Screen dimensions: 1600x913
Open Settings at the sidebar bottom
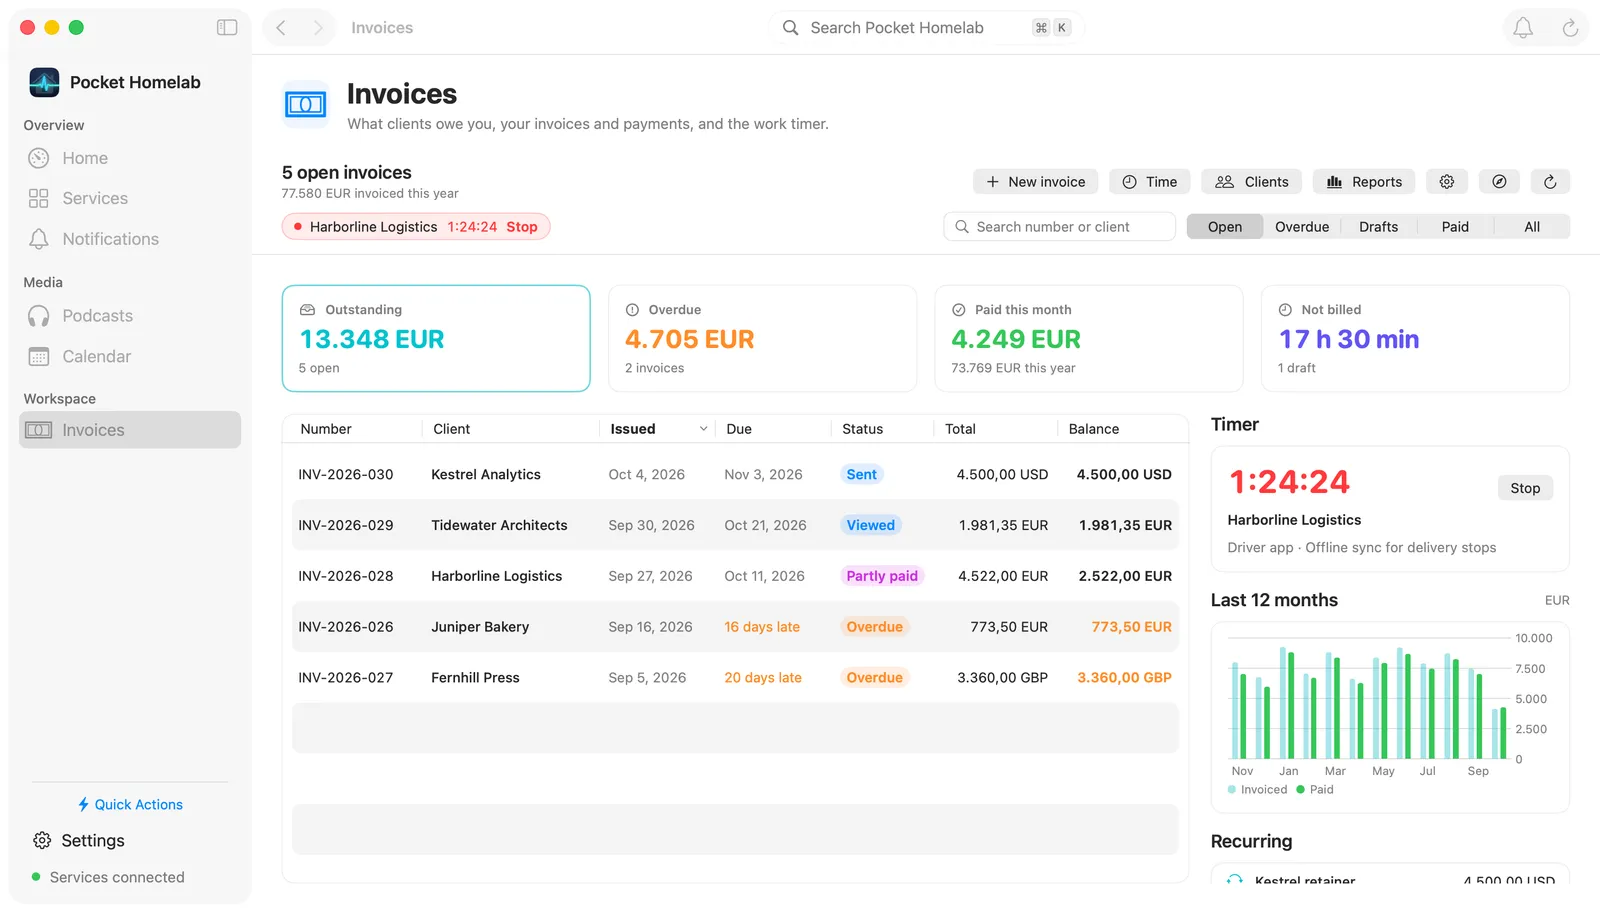(79, 841)
